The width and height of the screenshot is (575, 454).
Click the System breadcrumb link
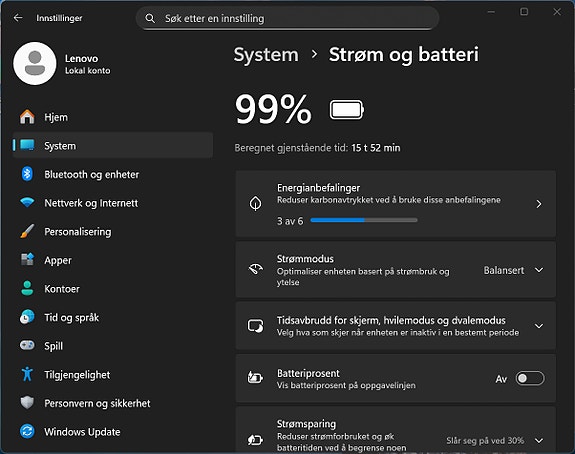(266, 55)
